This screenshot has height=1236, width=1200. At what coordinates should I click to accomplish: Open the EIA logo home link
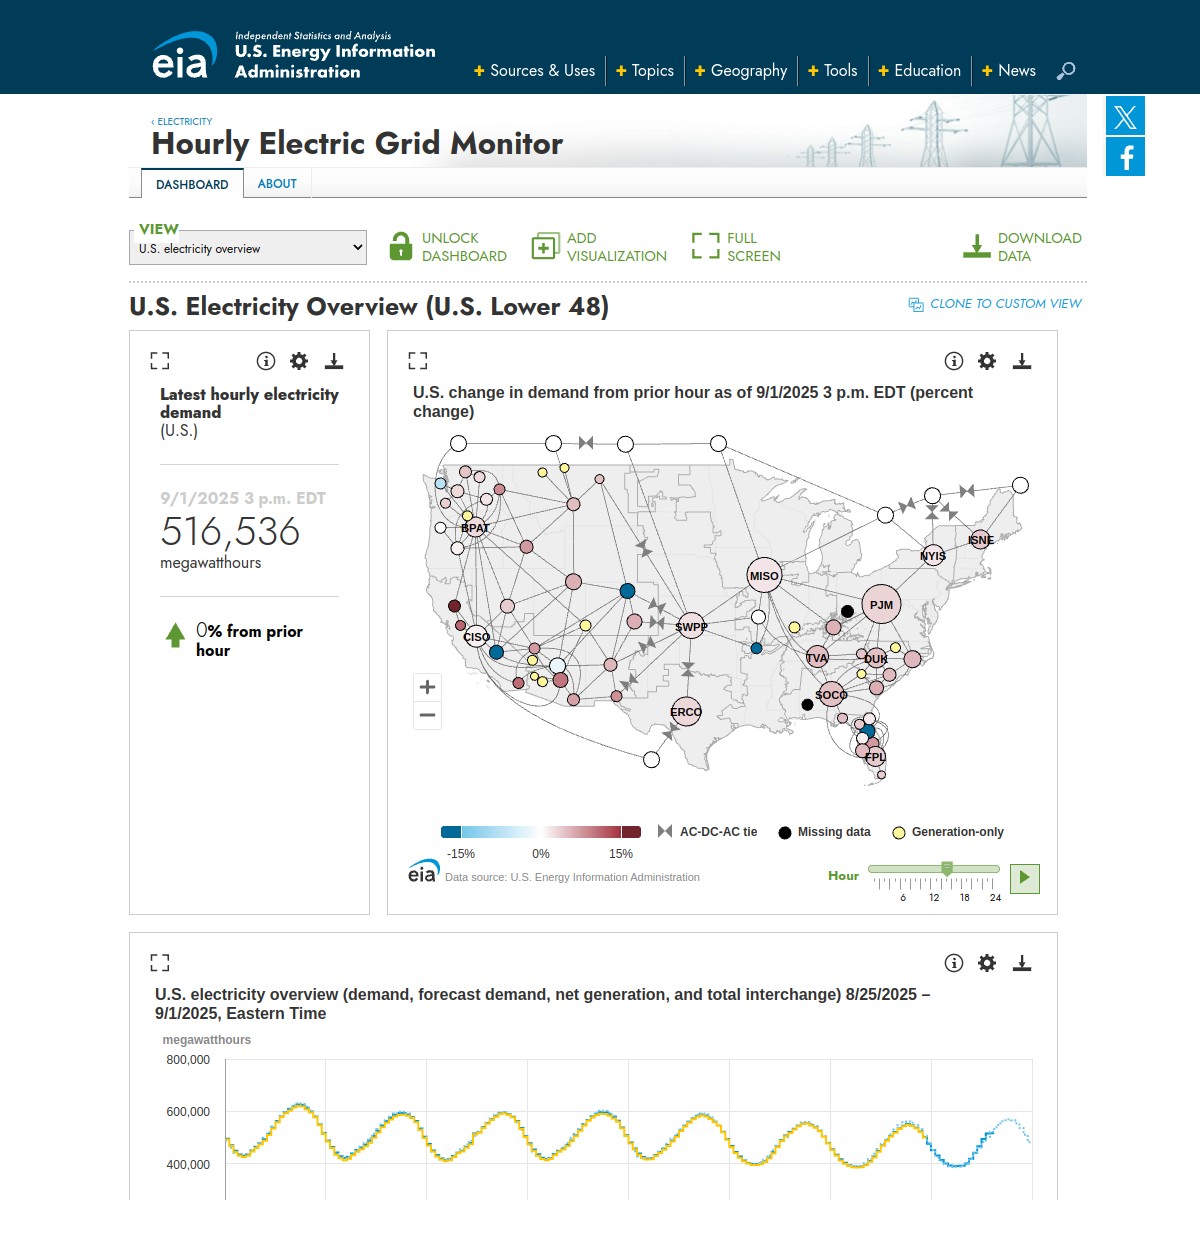(x=185, y=55)
